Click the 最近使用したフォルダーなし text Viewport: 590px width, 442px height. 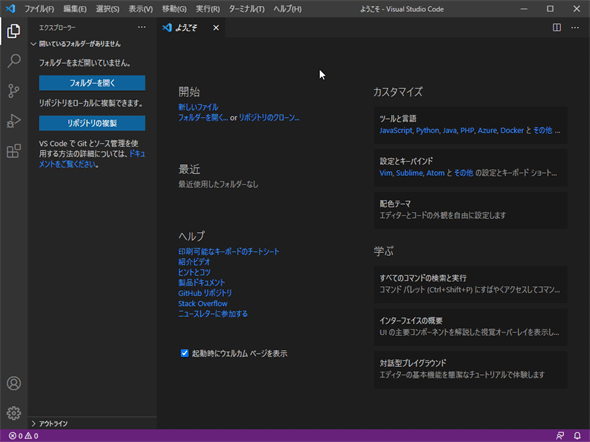(x=218, y=184)
